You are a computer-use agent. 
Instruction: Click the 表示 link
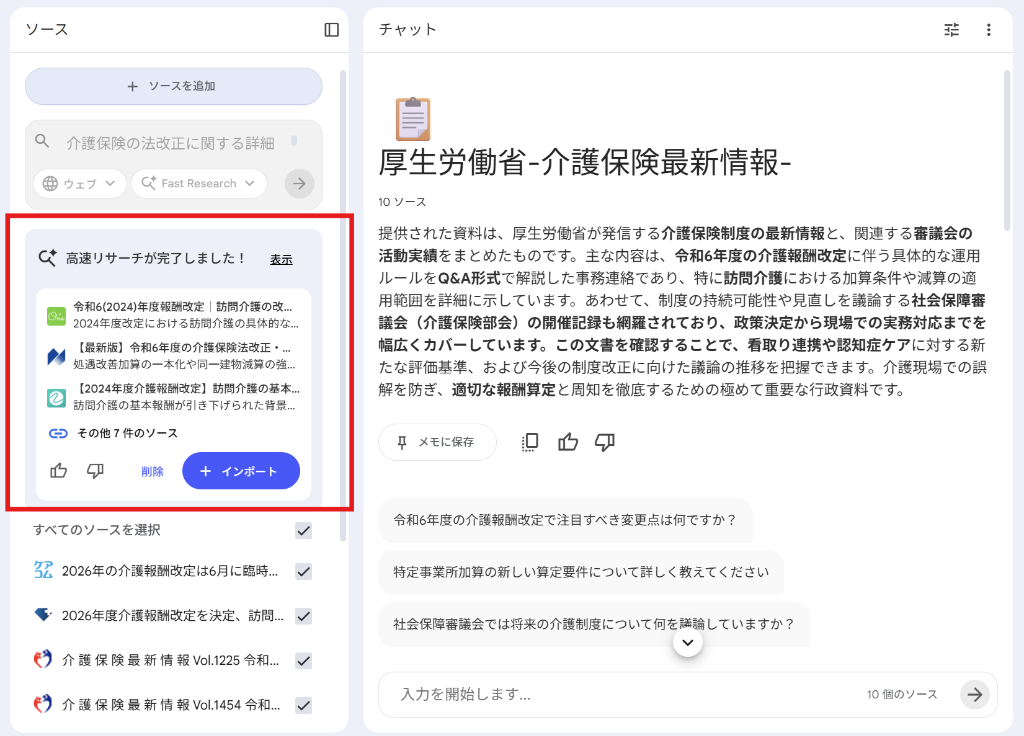(x=281, y=259)
